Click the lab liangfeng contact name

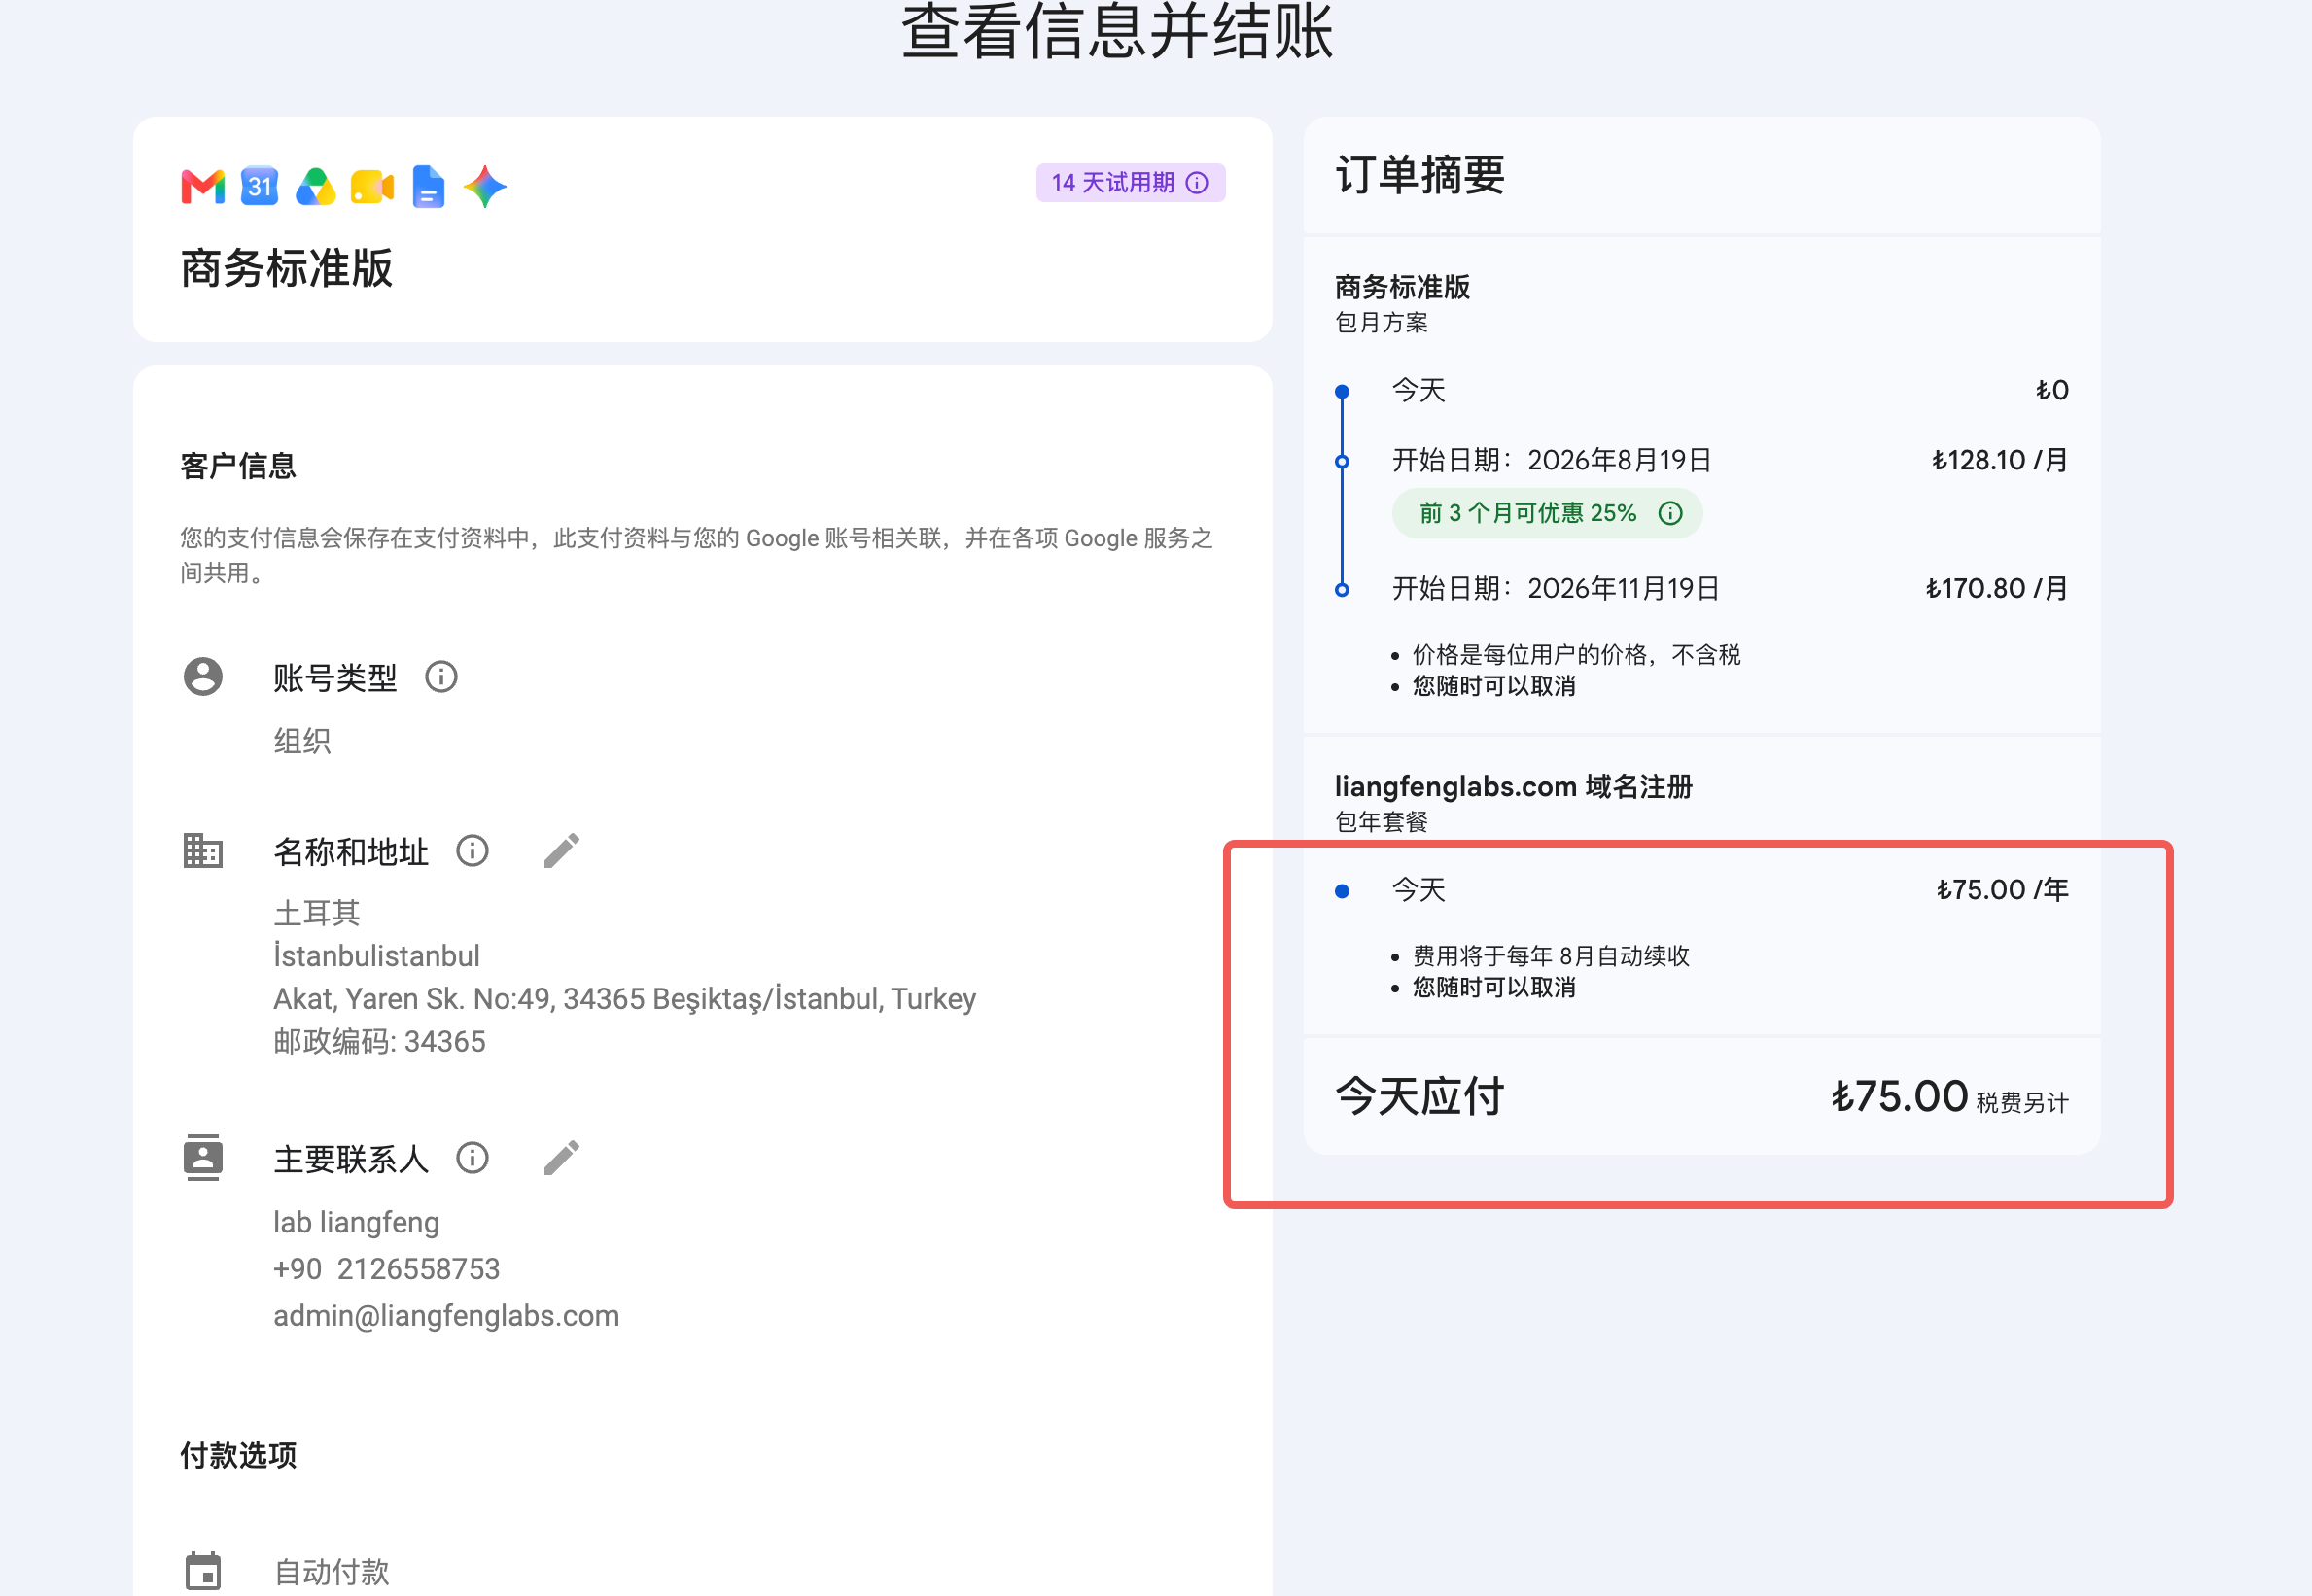(356, 1223)
